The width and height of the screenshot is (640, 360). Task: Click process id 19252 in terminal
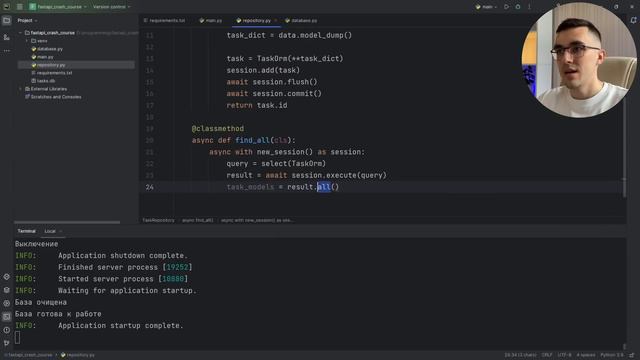click(x=177, y=267)
